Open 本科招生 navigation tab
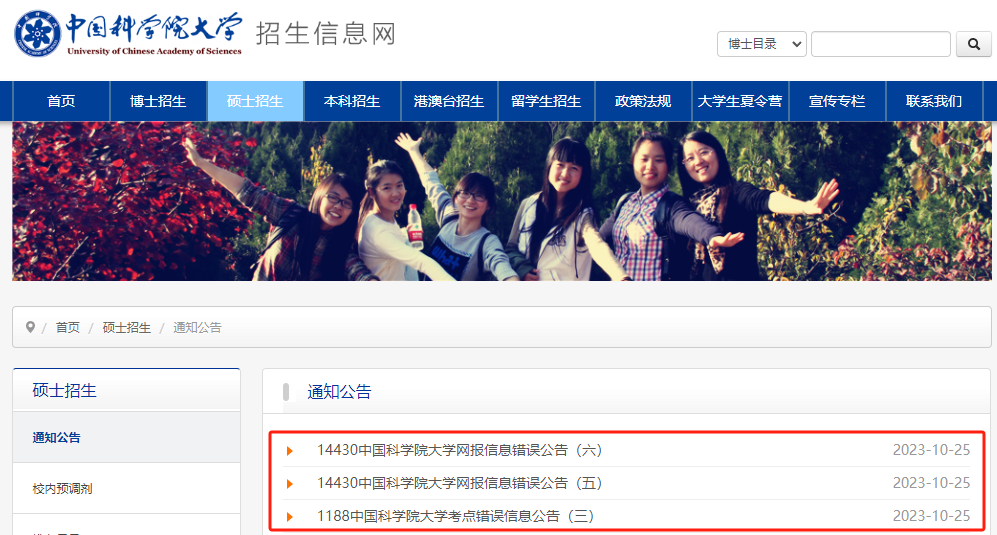The height and width of the screenshot is (535, 997). (352, 101)
